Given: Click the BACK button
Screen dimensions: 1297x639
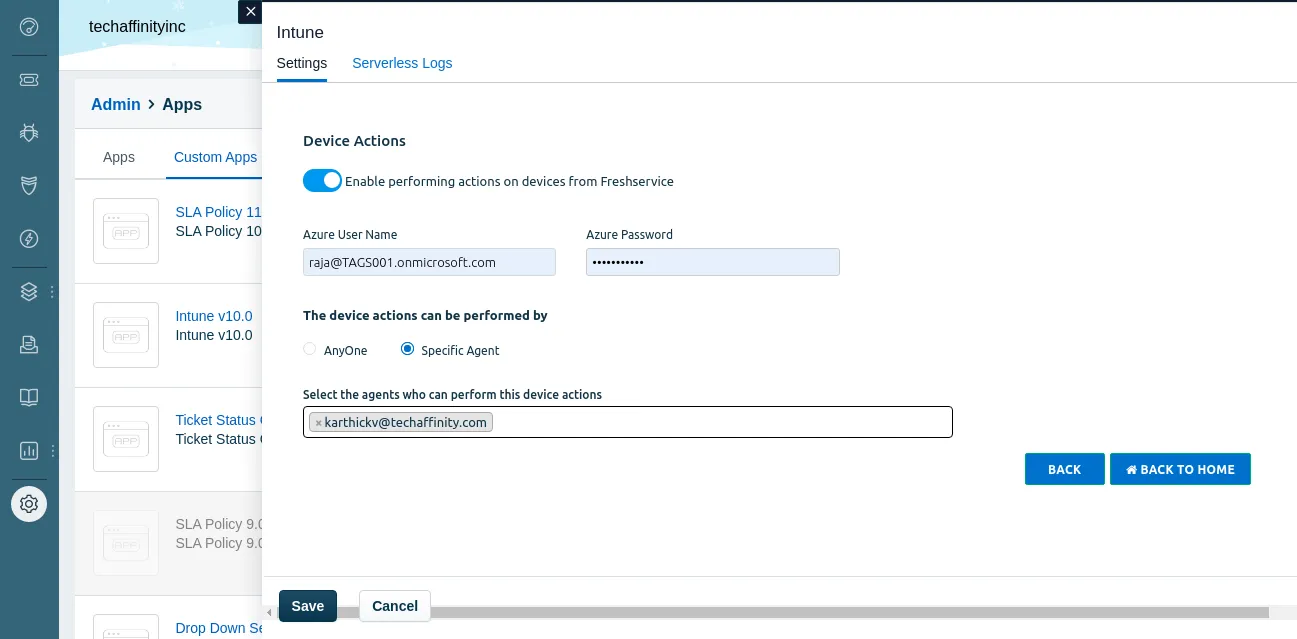Looking at the screenshot, I should click(1065, 469).
